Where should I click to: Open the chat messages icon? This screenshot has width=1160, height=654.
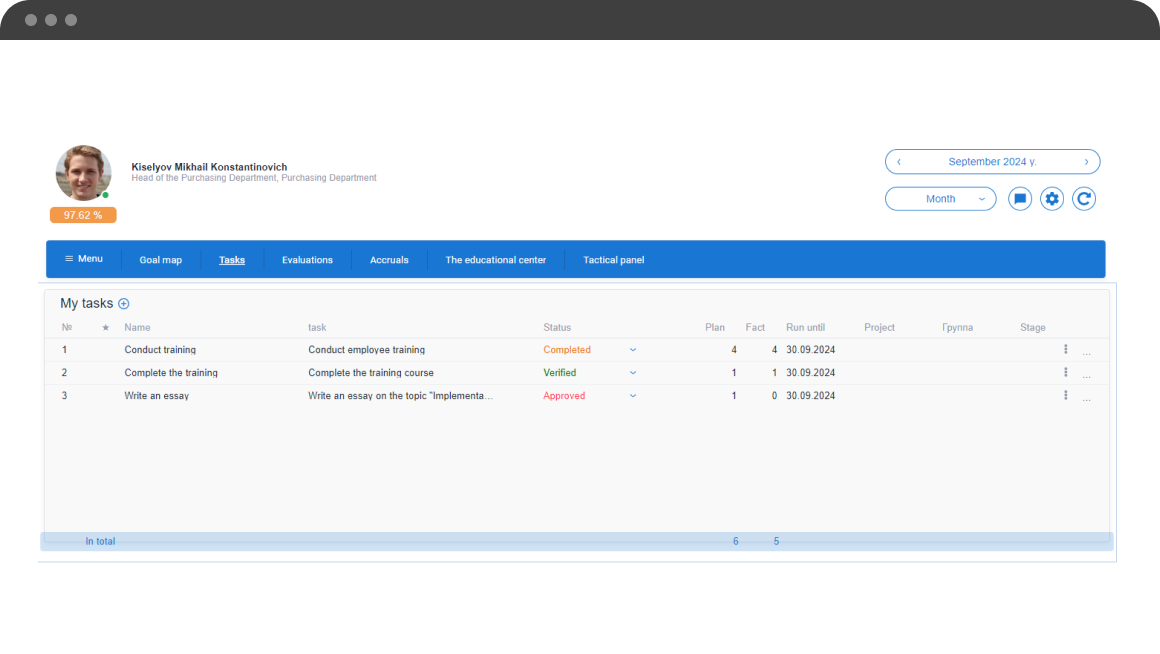click(1019, 199)
